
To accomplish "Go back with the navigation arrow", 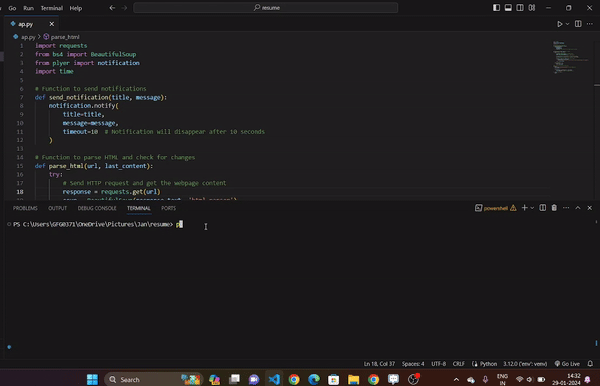I will point(112,8).
